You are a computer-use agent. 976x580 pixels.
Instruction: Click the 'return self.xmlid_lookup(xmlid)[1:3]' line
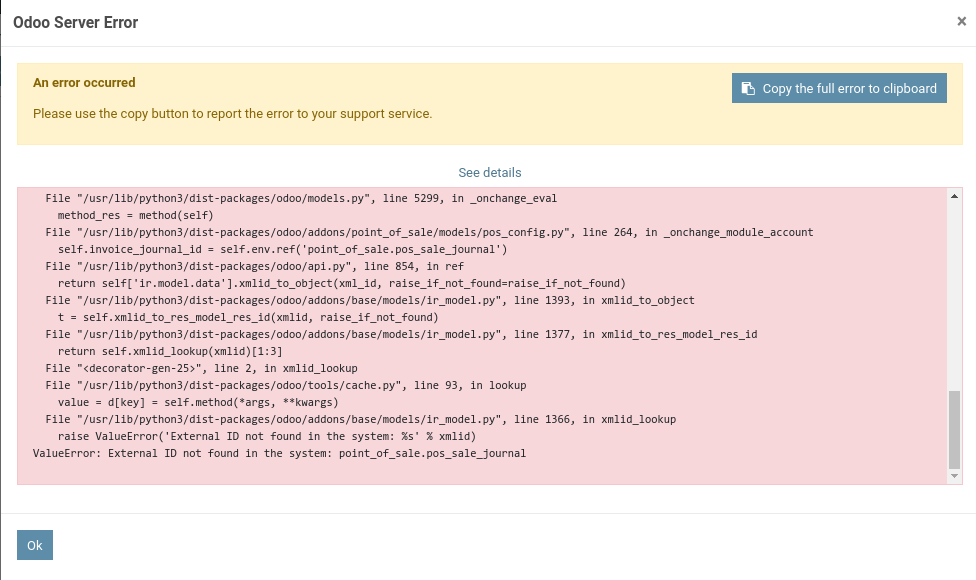pyautogui.click(x=170, y=351)
